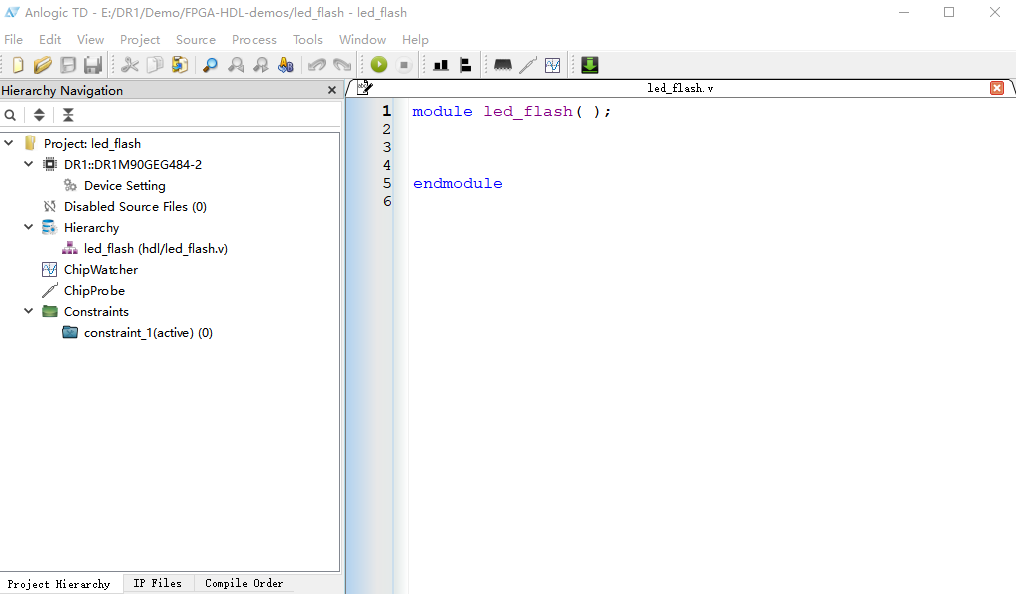The height and width of the screenshot is (594, 1016).
Task: Click the Save toolbar icon
Action: coord(68,65)
